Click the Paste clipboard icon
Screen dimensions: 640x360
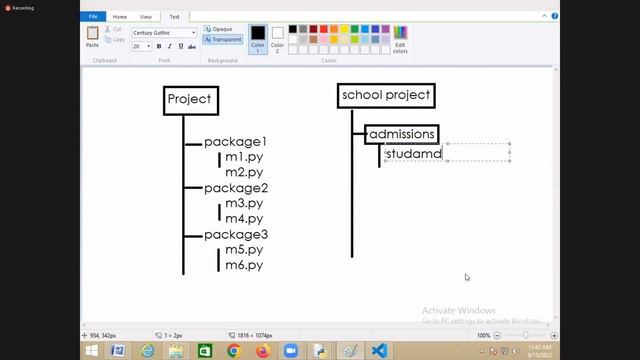tap(93, 33)
